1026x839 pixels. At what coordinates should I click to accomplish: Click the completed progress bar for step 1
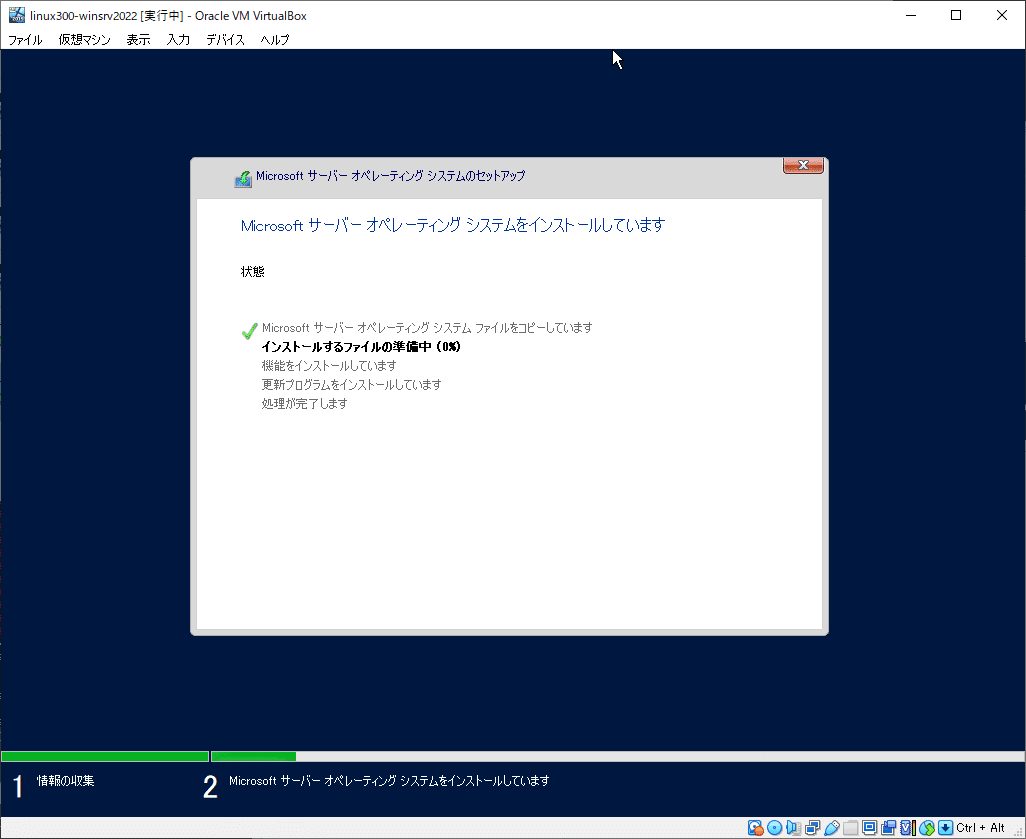pos(105,757)
